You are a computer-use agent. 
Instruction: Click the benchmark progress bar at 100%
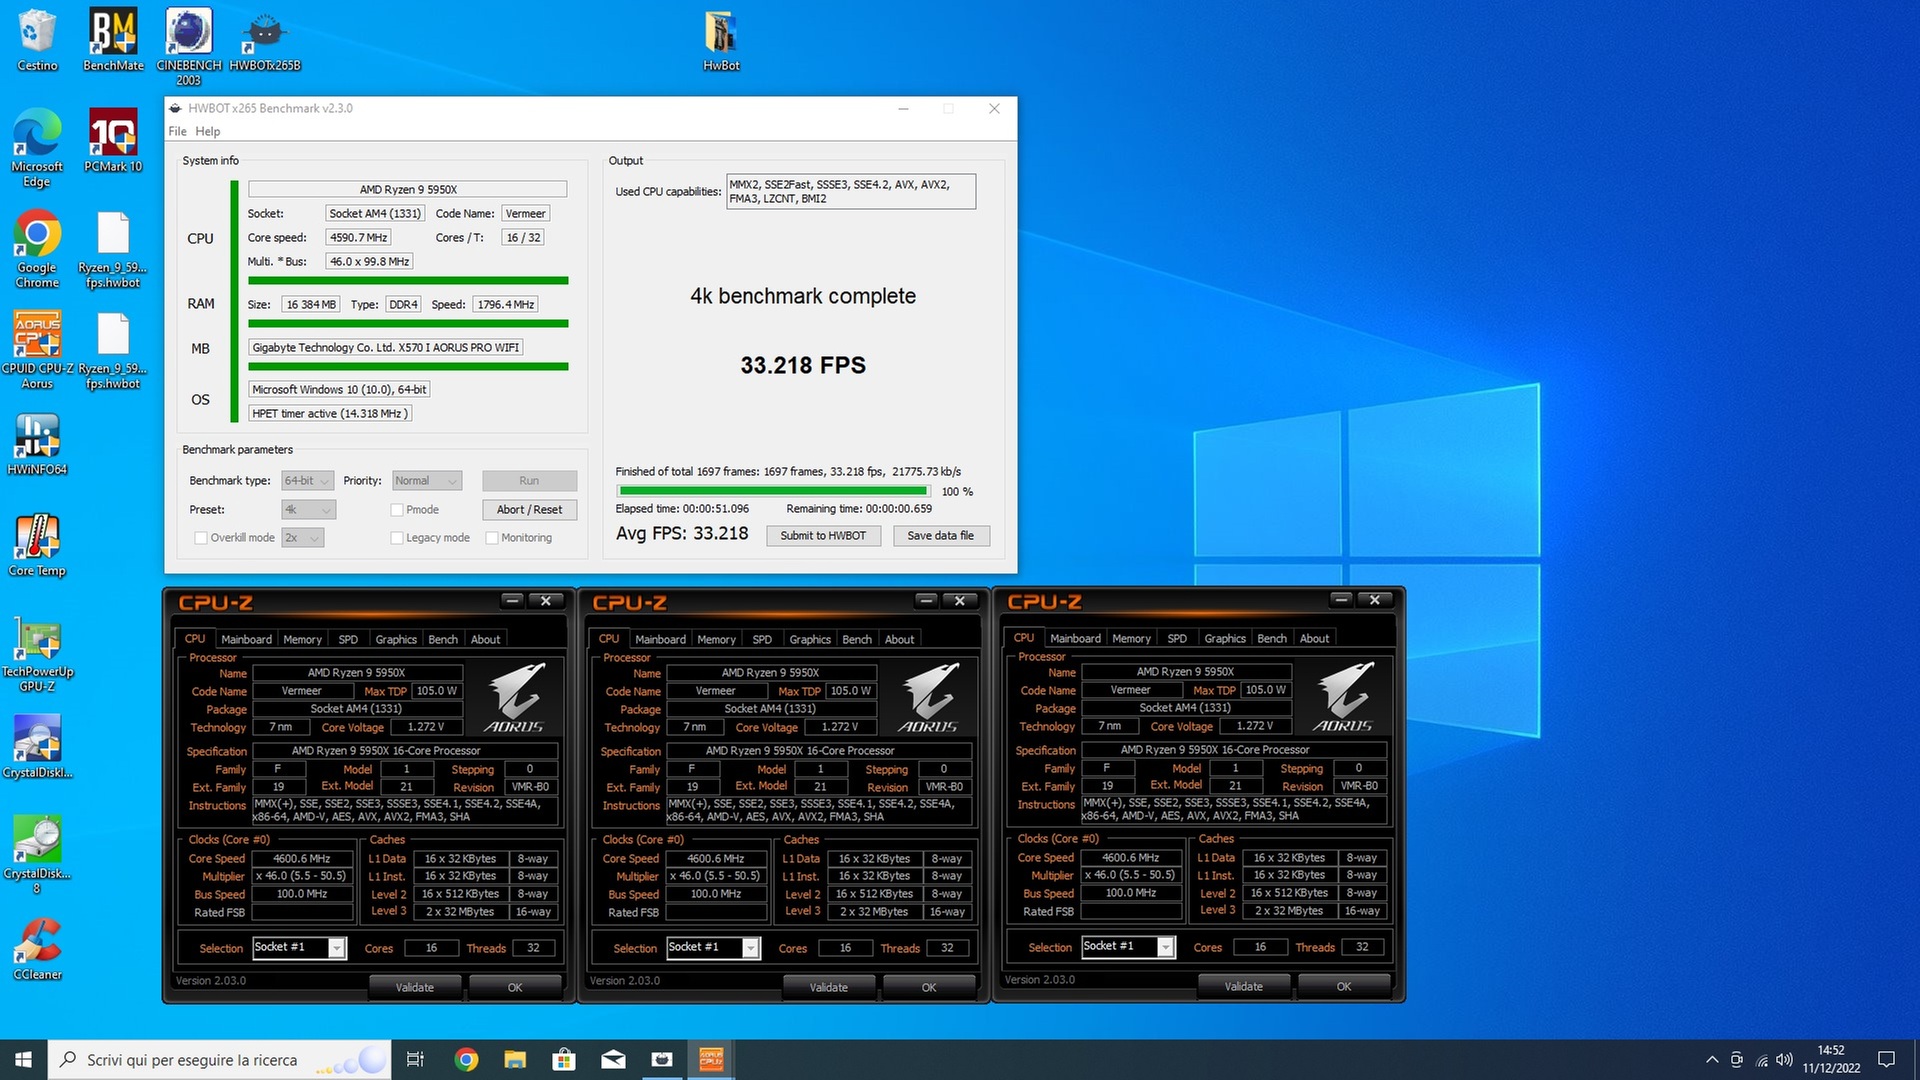click(773, 491)
